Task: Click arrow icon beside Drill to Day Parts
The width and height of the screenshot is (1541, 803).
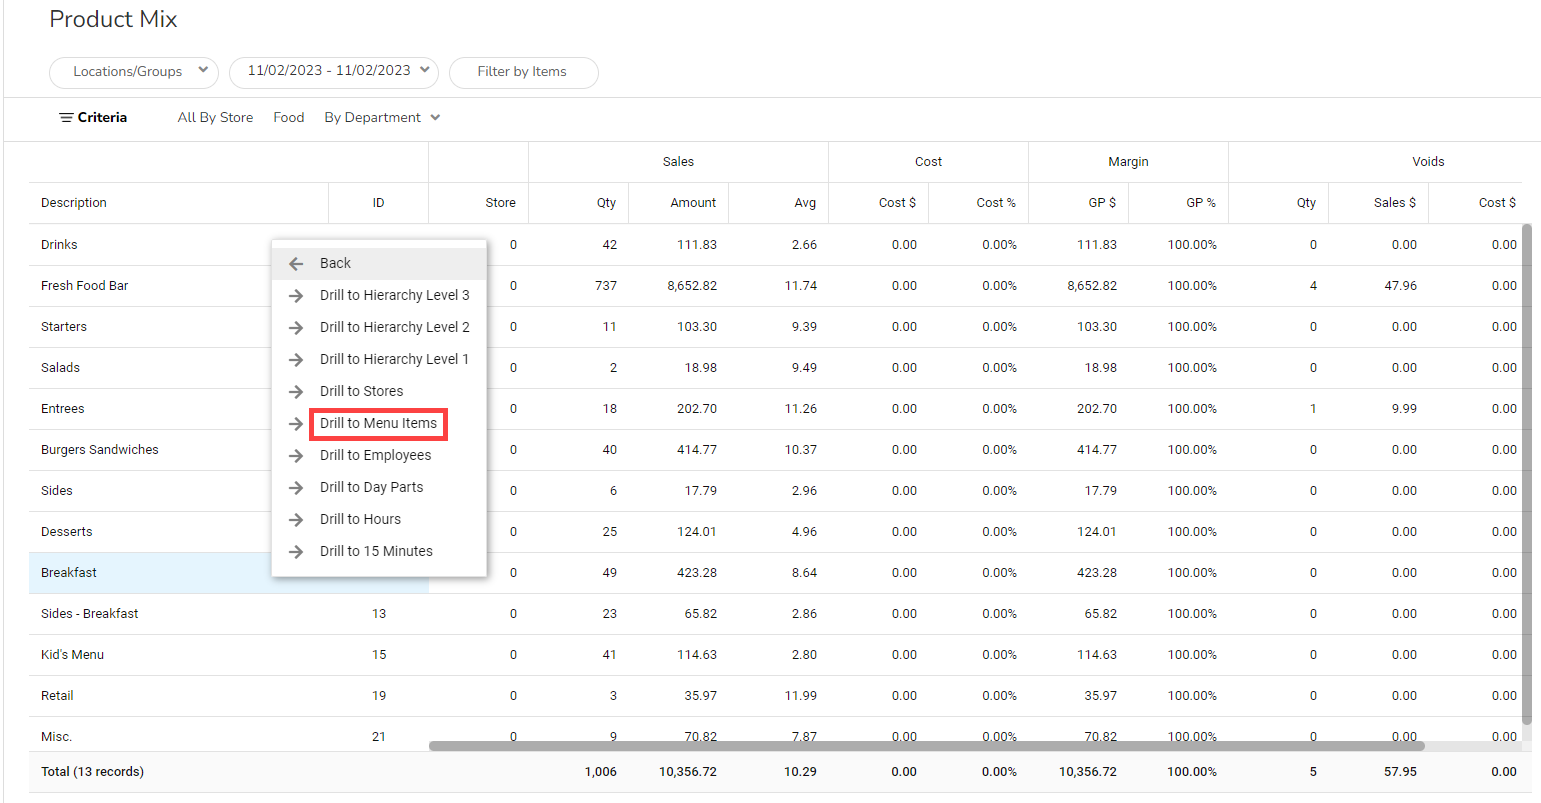Action: click(x=296, y=488)
